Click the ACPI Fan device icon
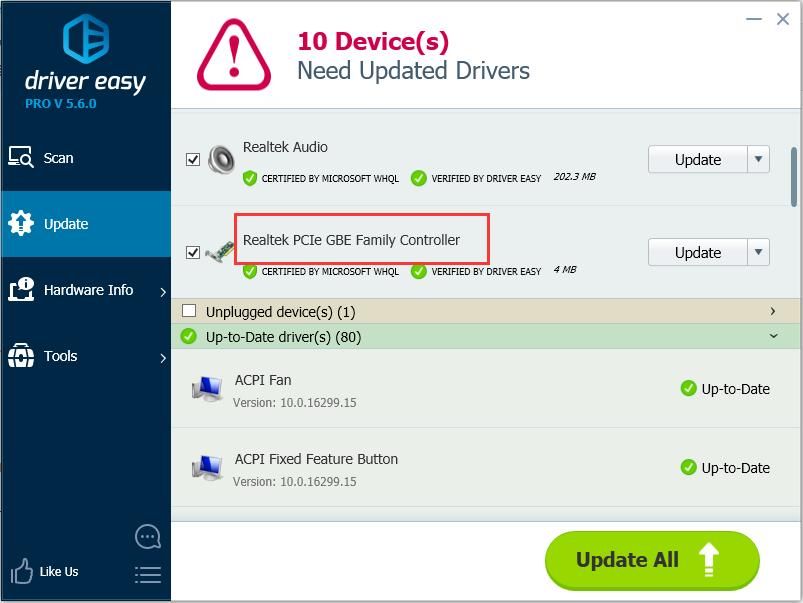This screenshot has height=603, width=803. click(x=207, y=389)
